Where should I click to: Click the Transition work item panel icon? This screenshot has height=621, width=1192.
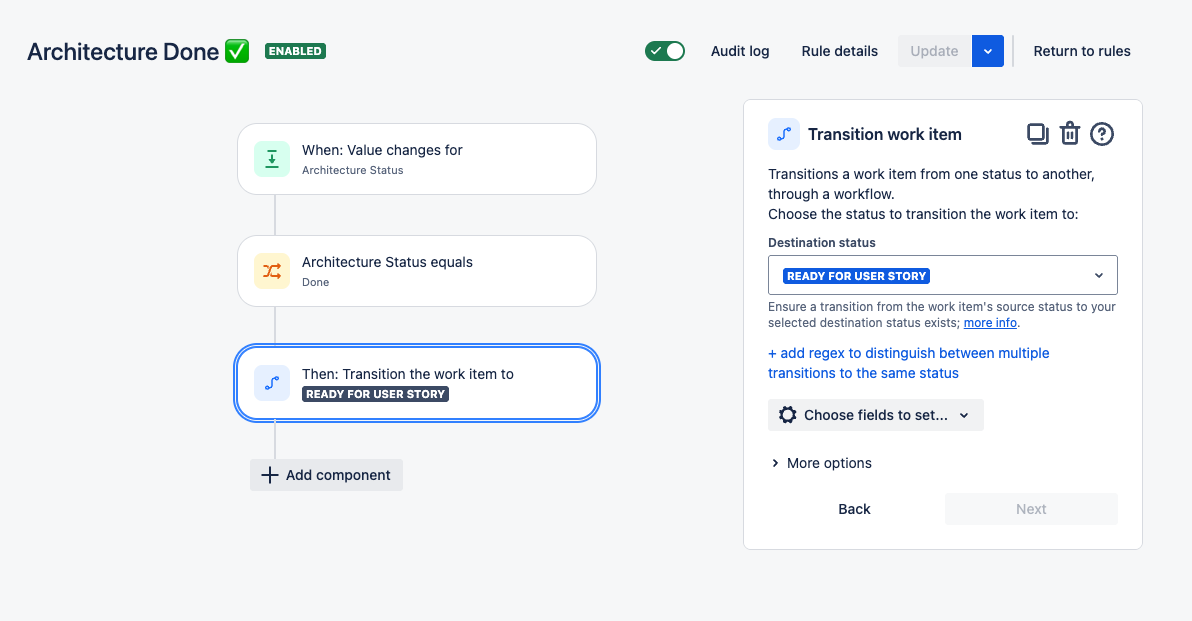coord(784,133)
